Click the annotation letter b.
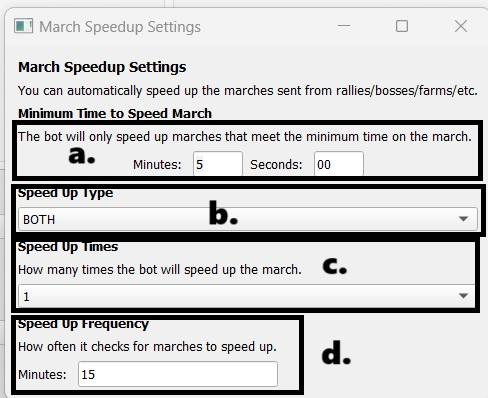This screenshot has height=398, width=488. coord(223,213)
